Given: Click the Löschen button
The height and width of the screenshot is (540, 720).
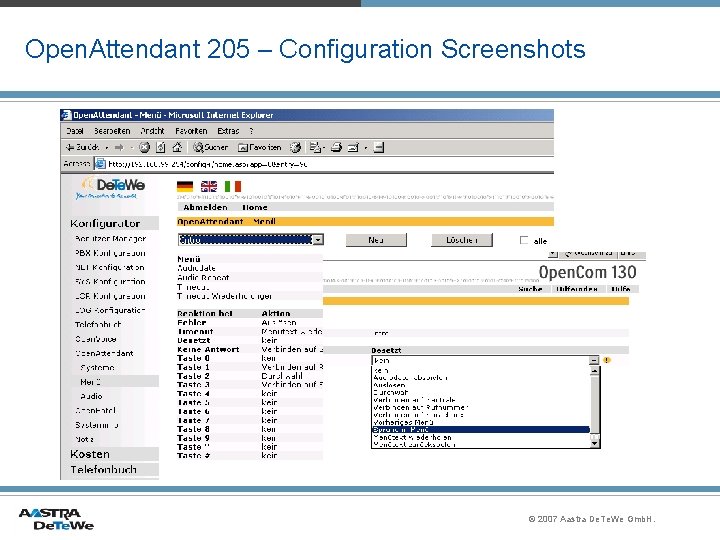Looking at the screenshot, I should click(461, 240).
